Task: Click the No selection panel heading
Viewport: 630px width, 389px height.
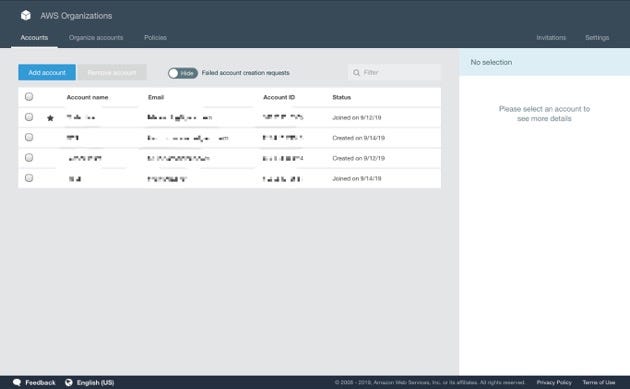Action: tap(491, 62)
